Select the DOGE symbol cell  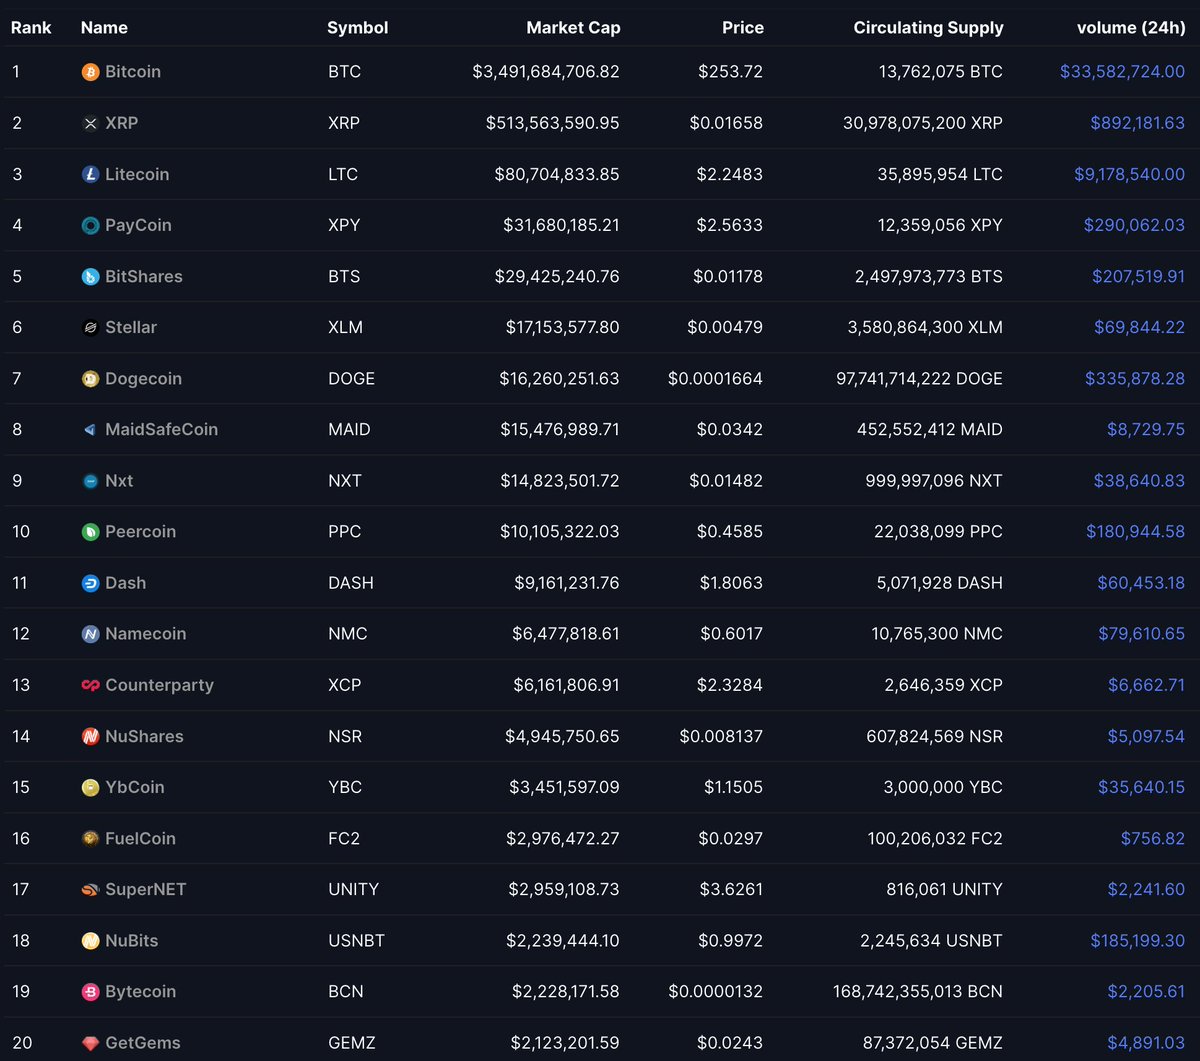click(x=351, y=378)
